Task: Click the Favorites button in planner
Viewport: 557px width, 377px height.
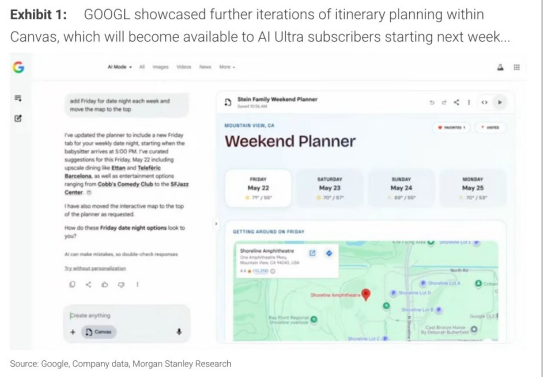Action: [451, 127]
